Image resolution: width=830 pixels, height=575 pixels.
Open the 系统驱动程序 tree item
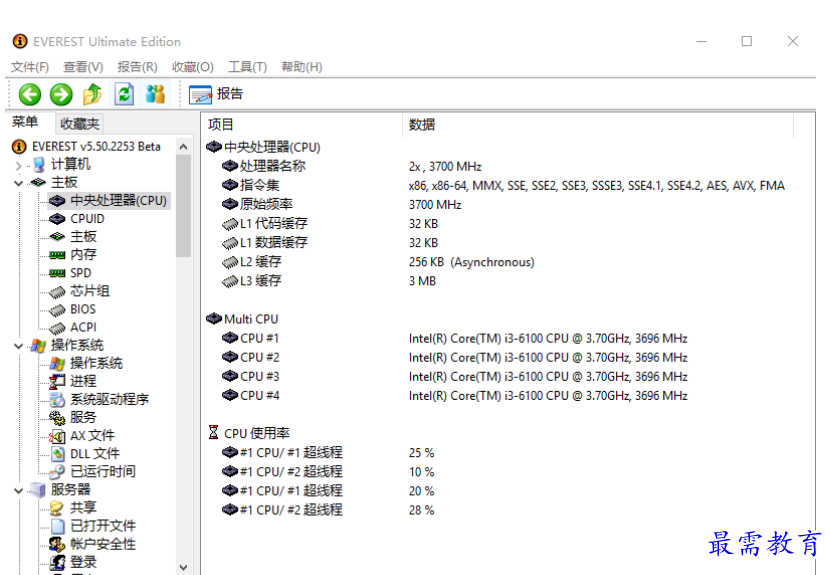pos(100,399)
